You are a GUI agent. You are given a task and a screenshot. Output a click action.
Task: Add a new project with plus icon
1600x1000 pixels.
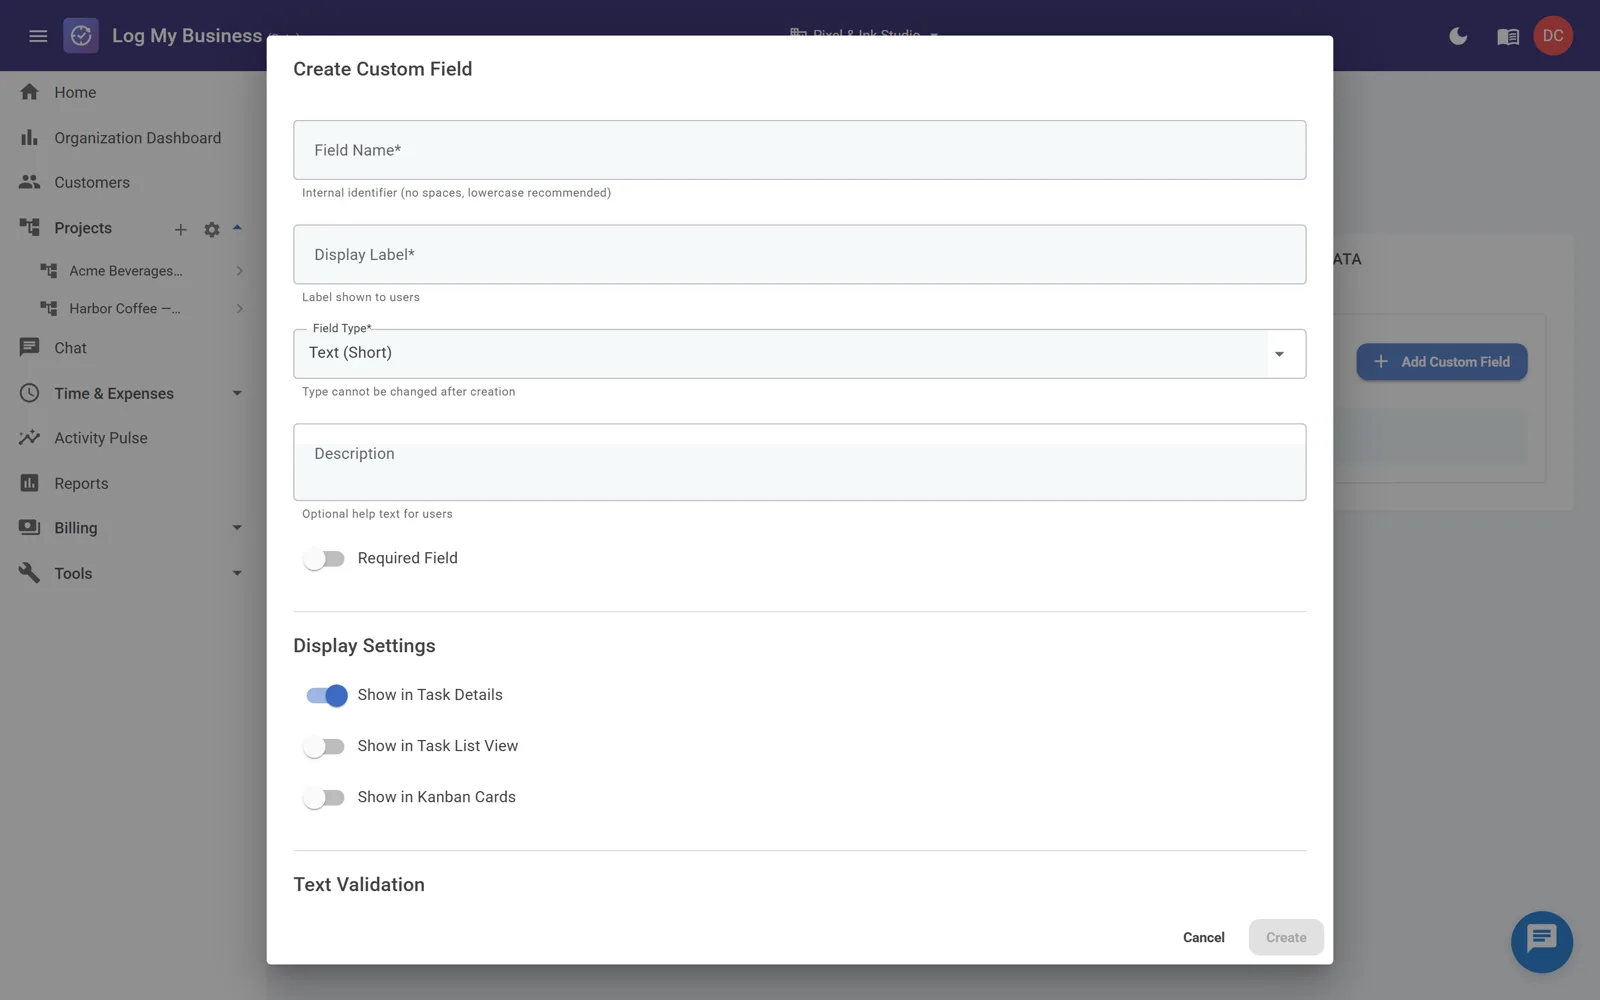tap(181, 230)
